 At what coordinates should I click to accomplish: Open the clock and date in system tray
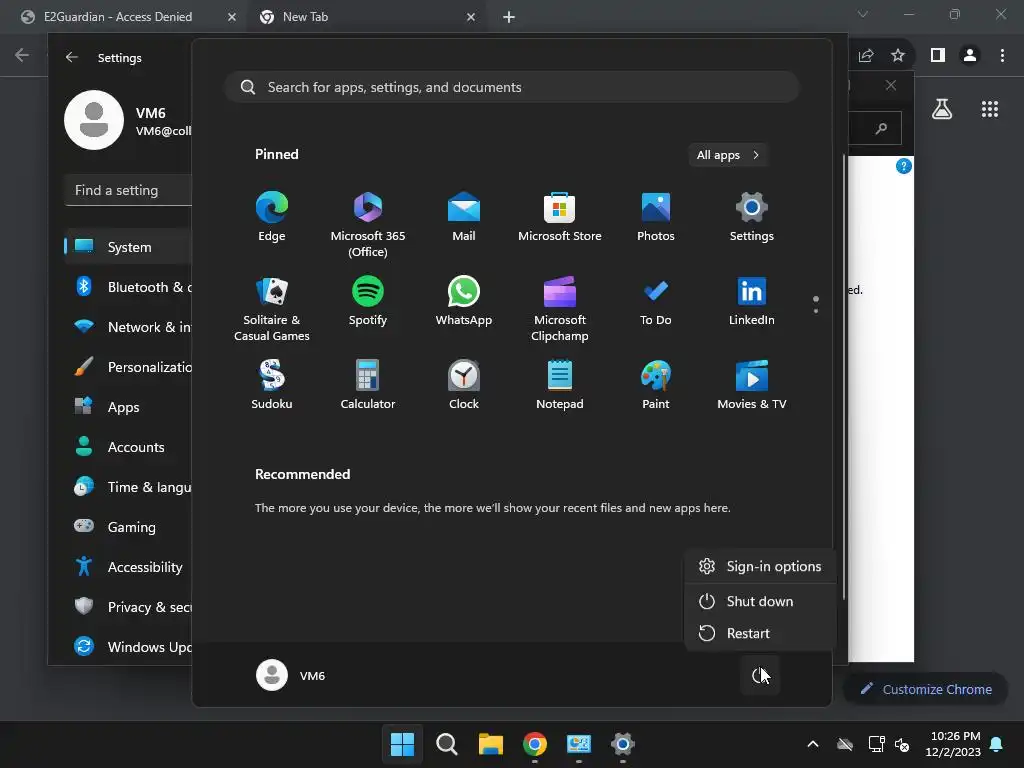coord(952,744)
